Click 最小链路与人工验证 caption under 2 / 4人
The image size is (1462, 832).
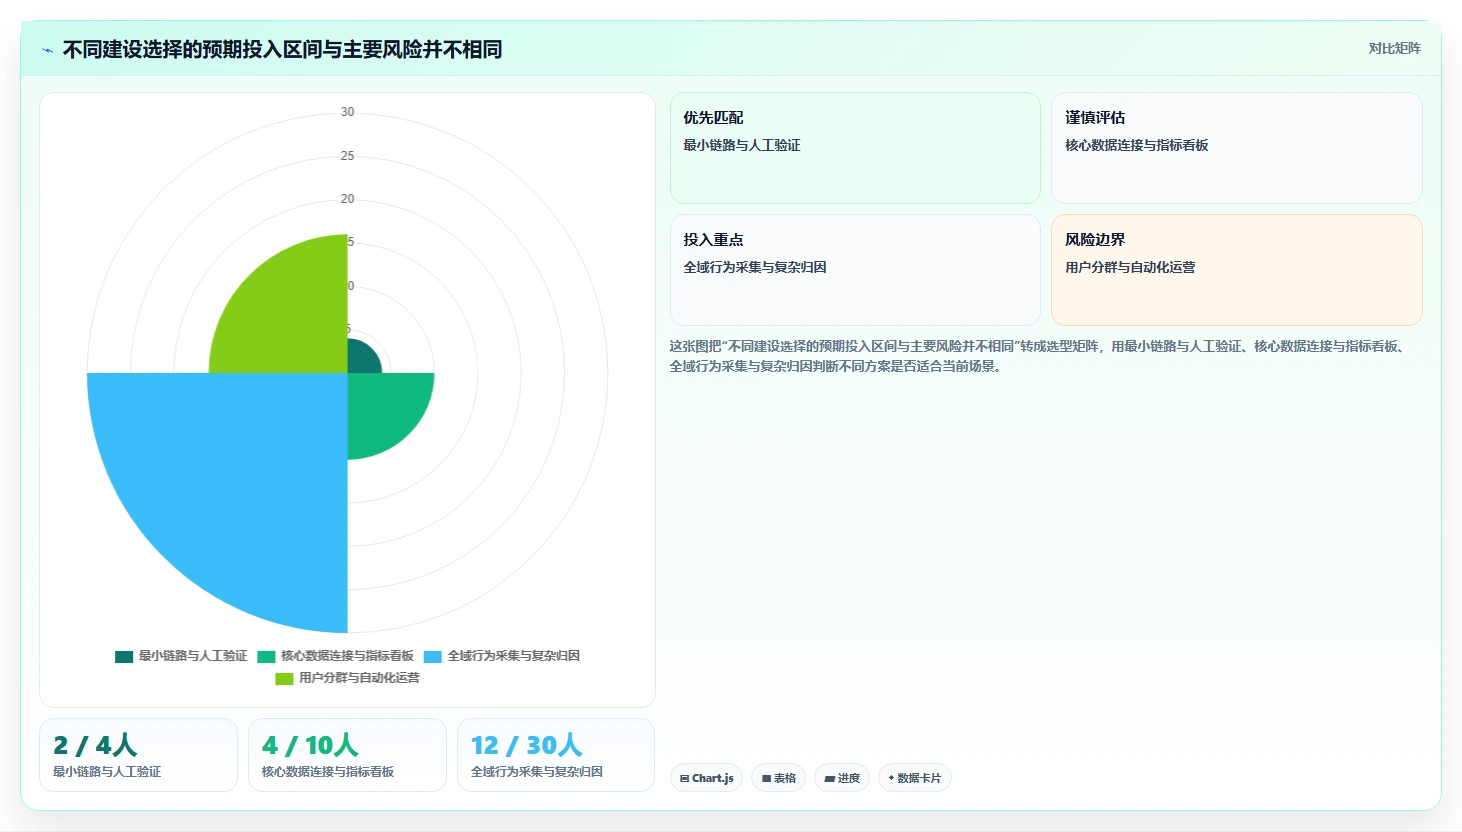pyautogui.click(x=107, y=772)
